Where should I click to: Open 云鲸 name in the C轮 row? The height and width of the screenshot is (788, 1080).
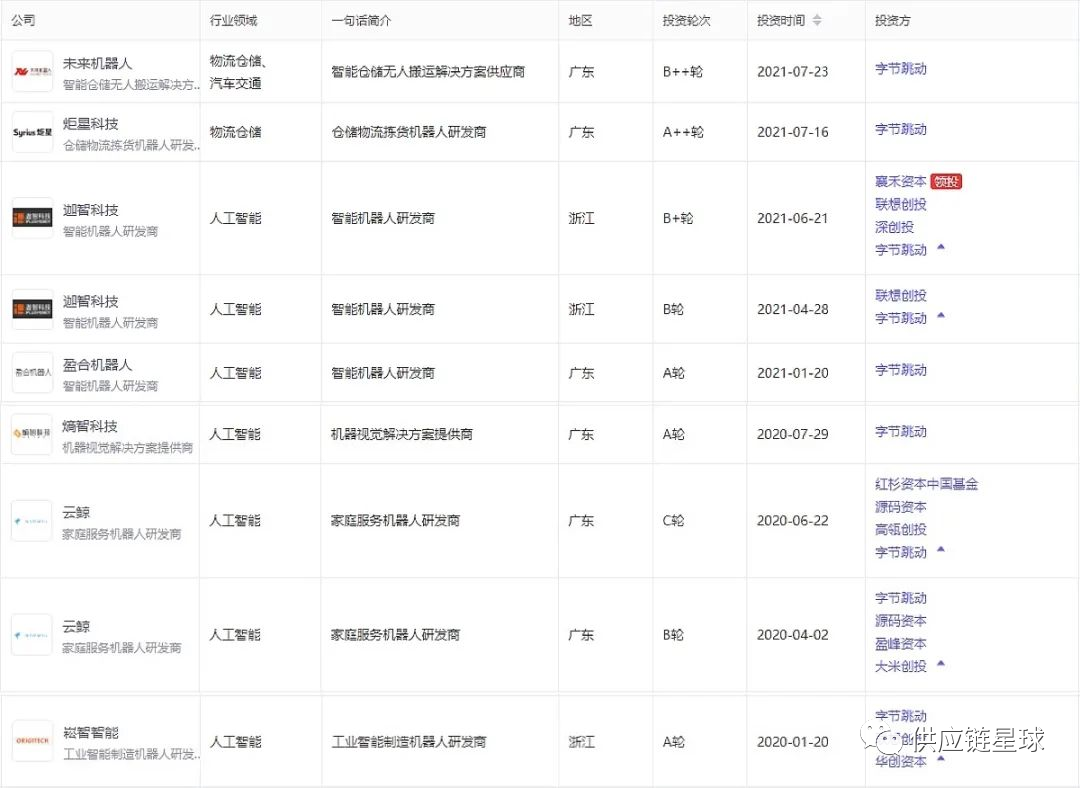click(76, 512)
